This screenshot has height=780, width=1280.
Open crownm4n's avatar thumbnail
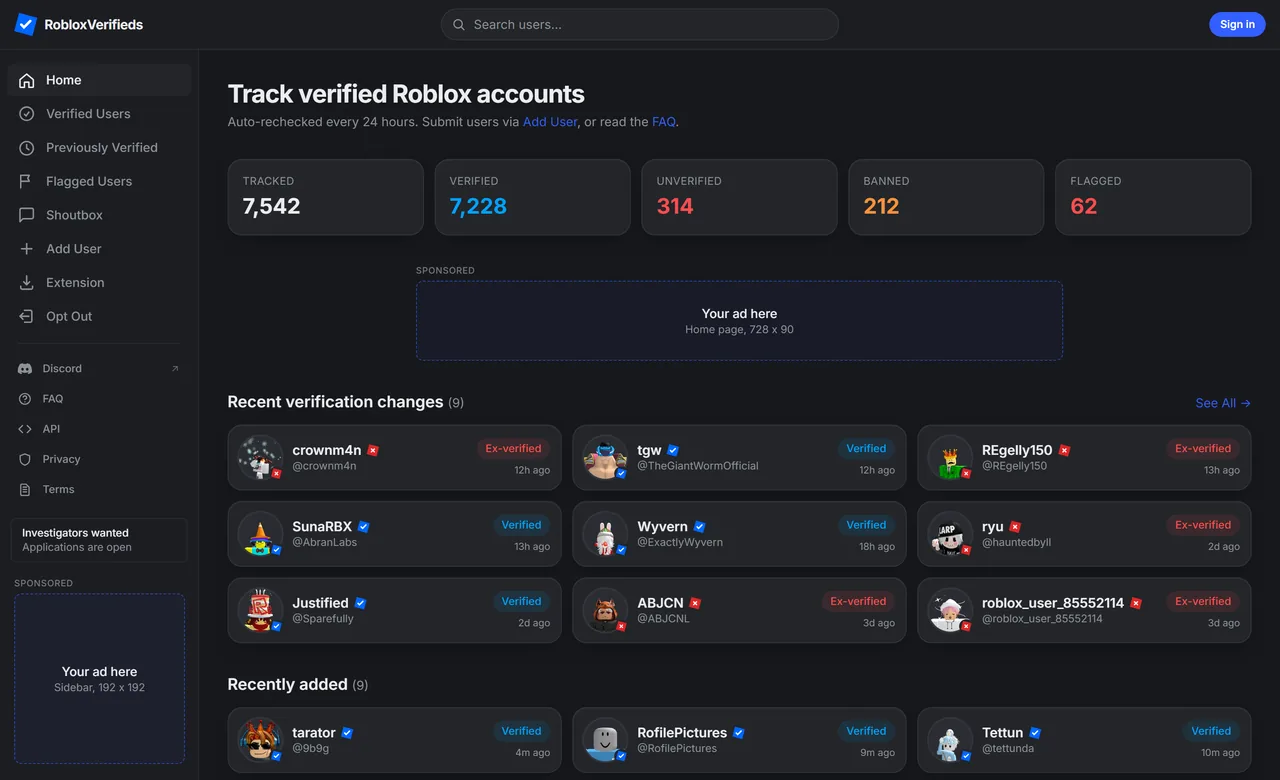tap(261, 458)
